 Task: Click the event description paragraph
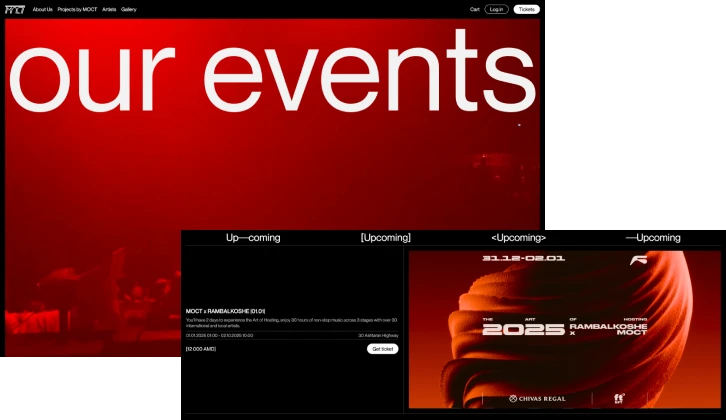click(291, 323)
